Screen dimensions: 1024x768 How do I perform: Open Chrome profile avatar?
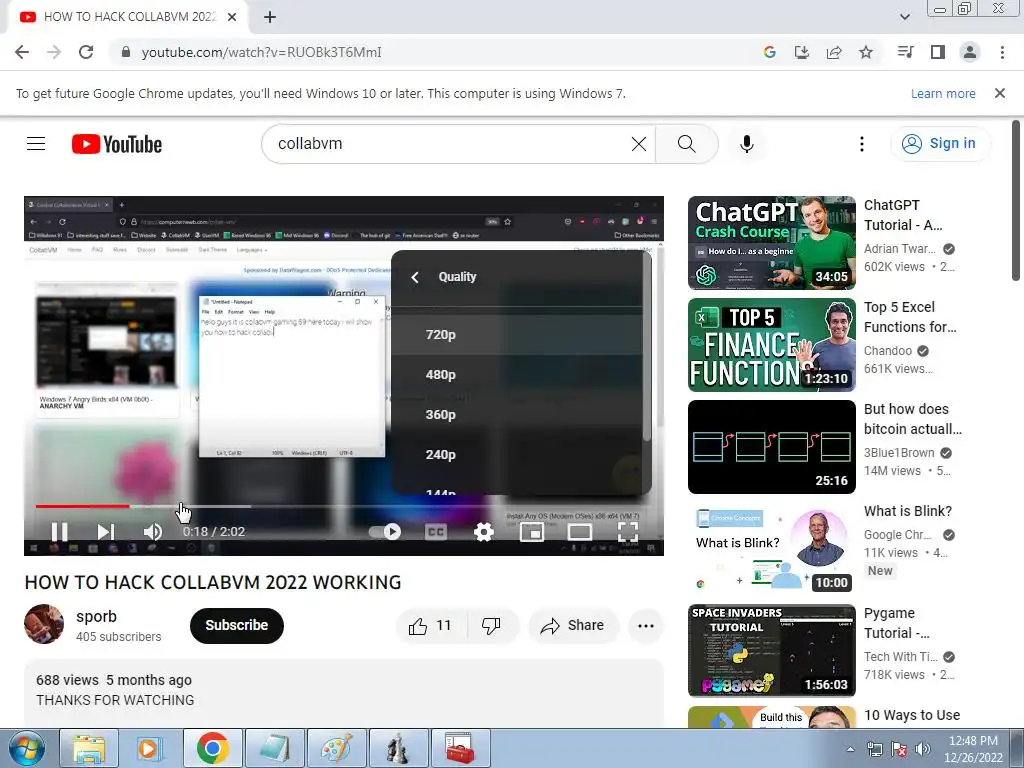click(x=970, y=52)
